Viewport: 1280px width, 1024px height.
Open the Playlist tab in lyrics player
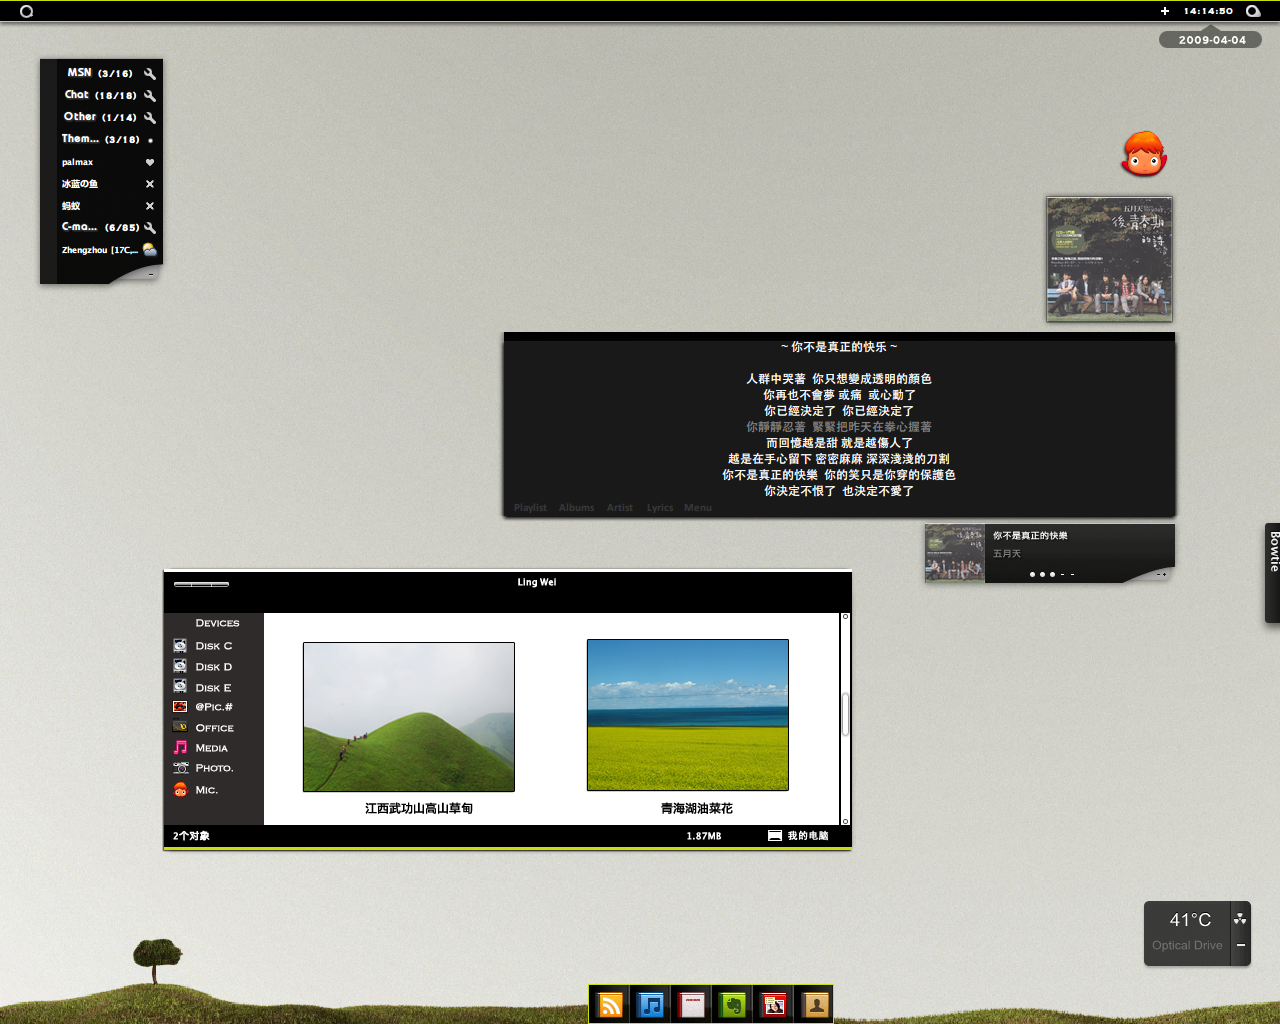click(530, 508)
